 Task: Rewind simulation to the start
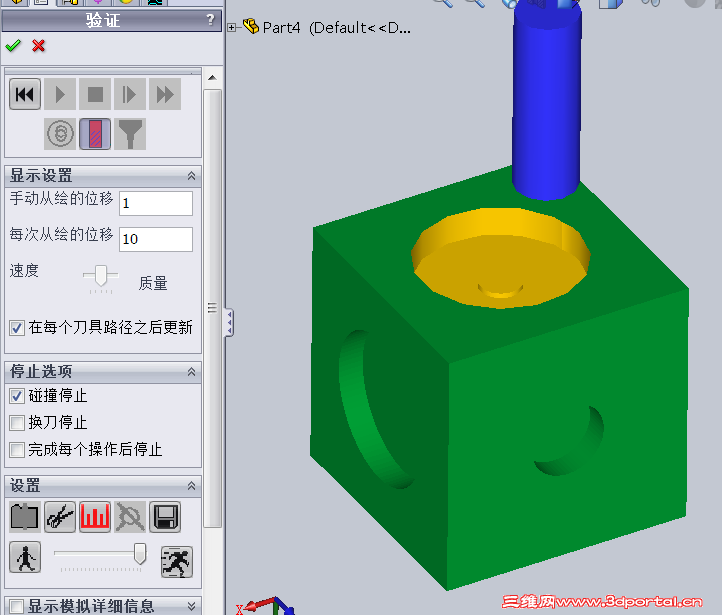25,94
